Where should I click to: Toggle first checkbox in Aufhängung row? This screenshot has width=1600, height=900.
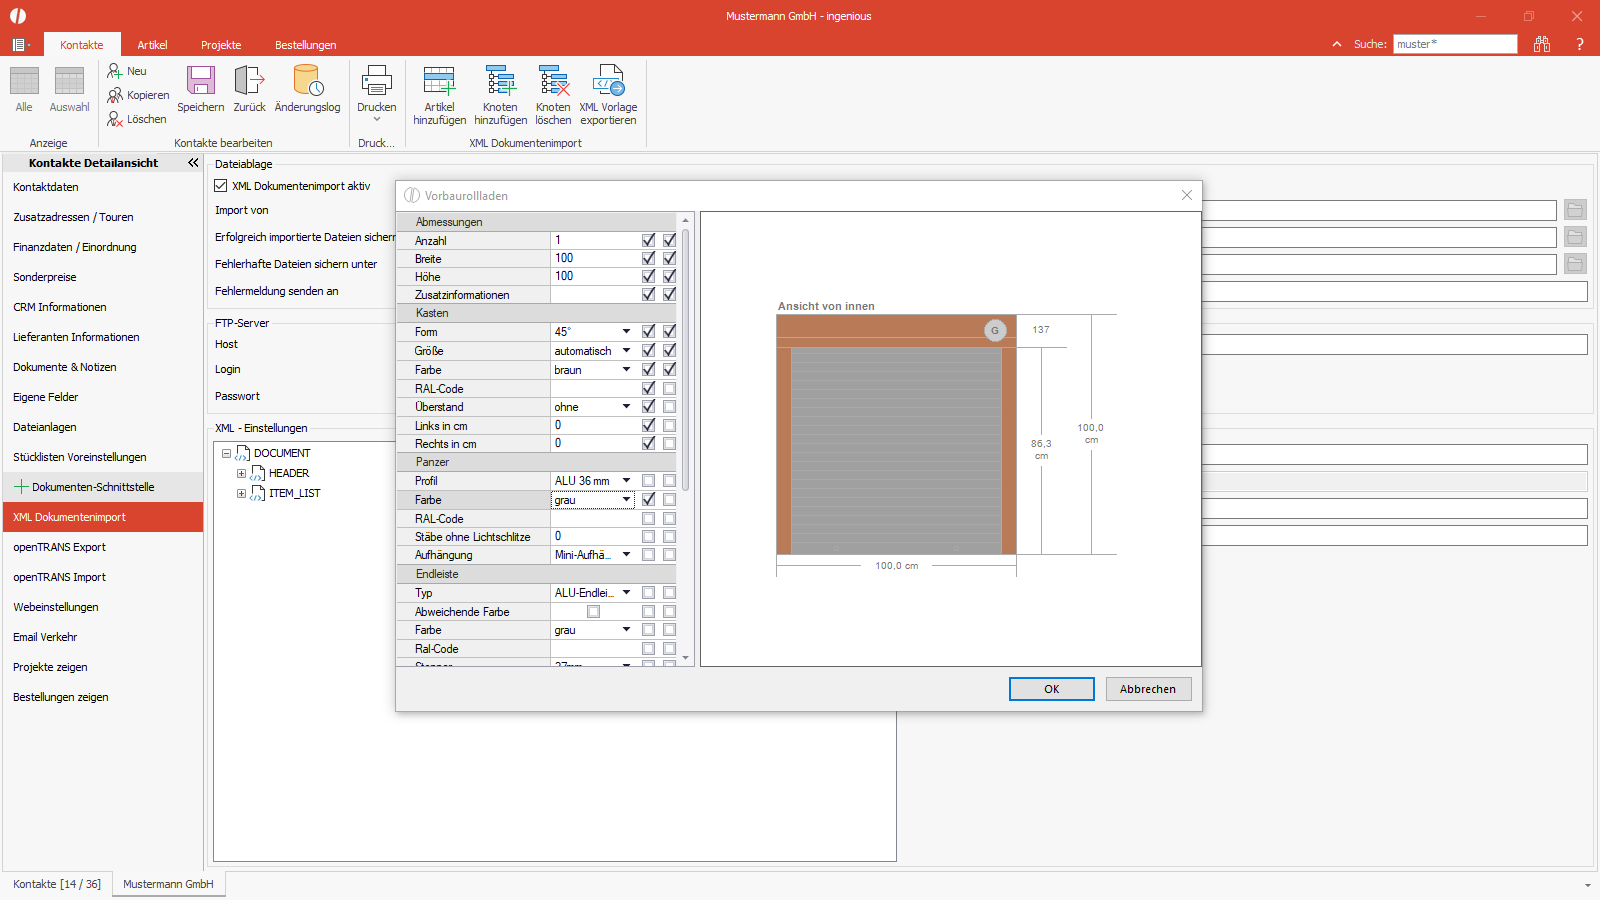(648, 555)
